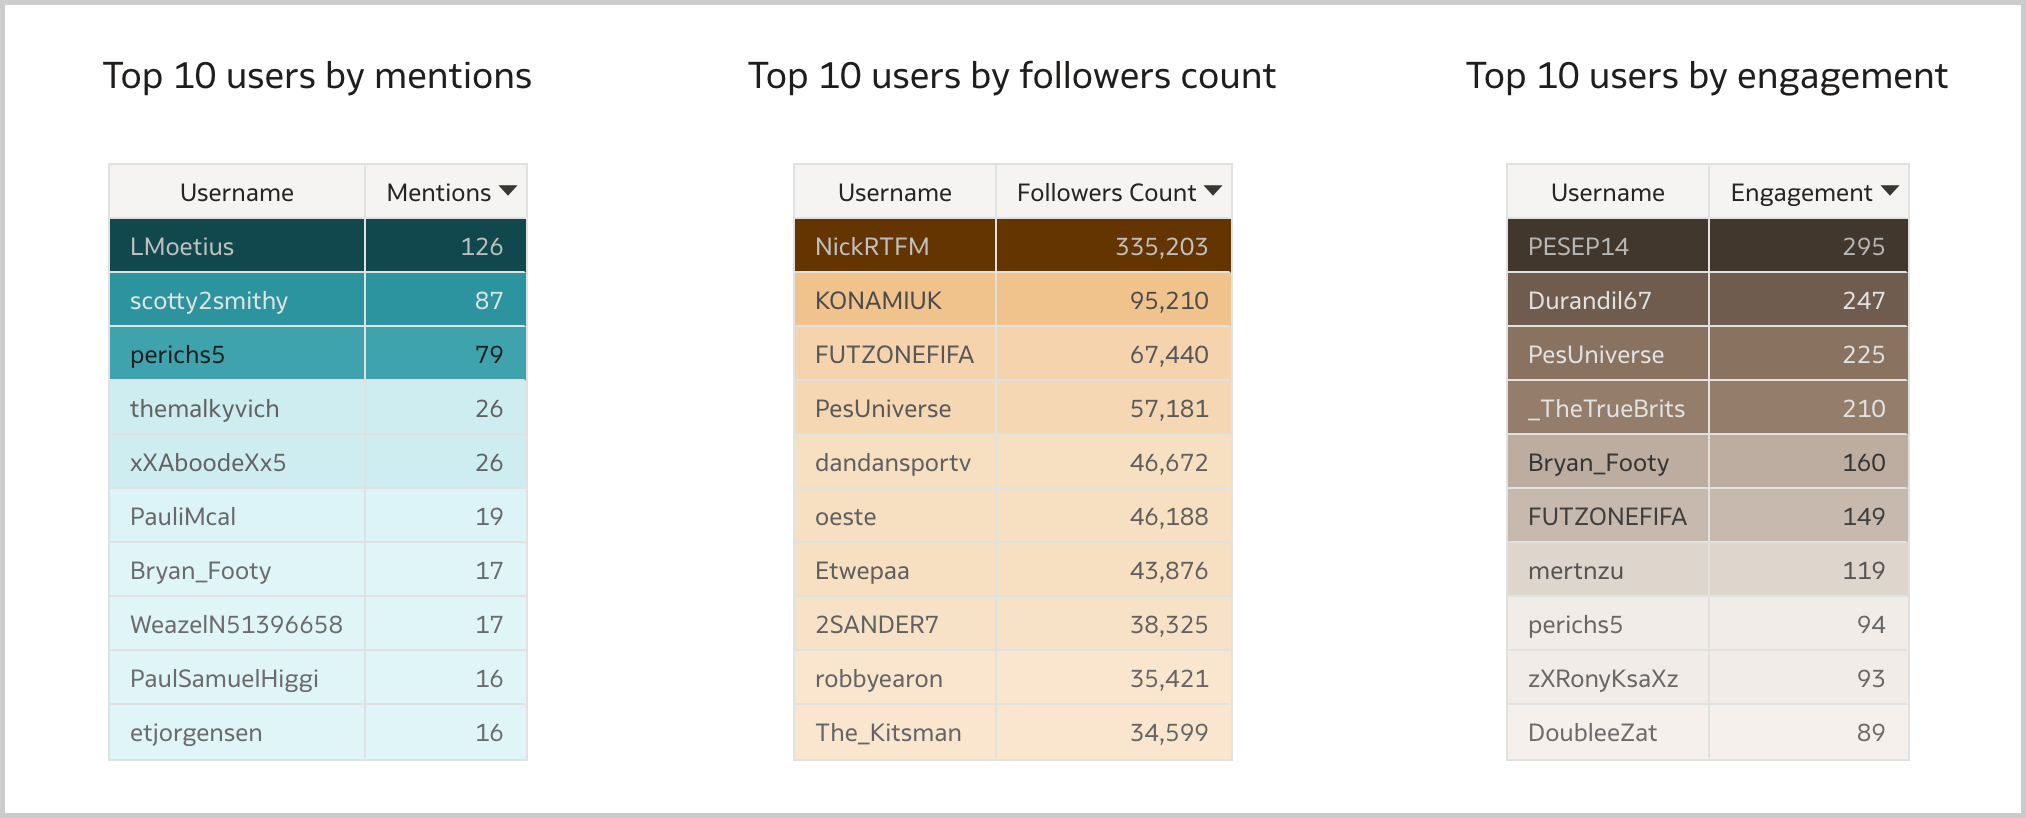Image resolution: width=2026 pixels, height=818 pixels.
Task: Click the 335,203 followers count cell
Action: [1161, 246]
